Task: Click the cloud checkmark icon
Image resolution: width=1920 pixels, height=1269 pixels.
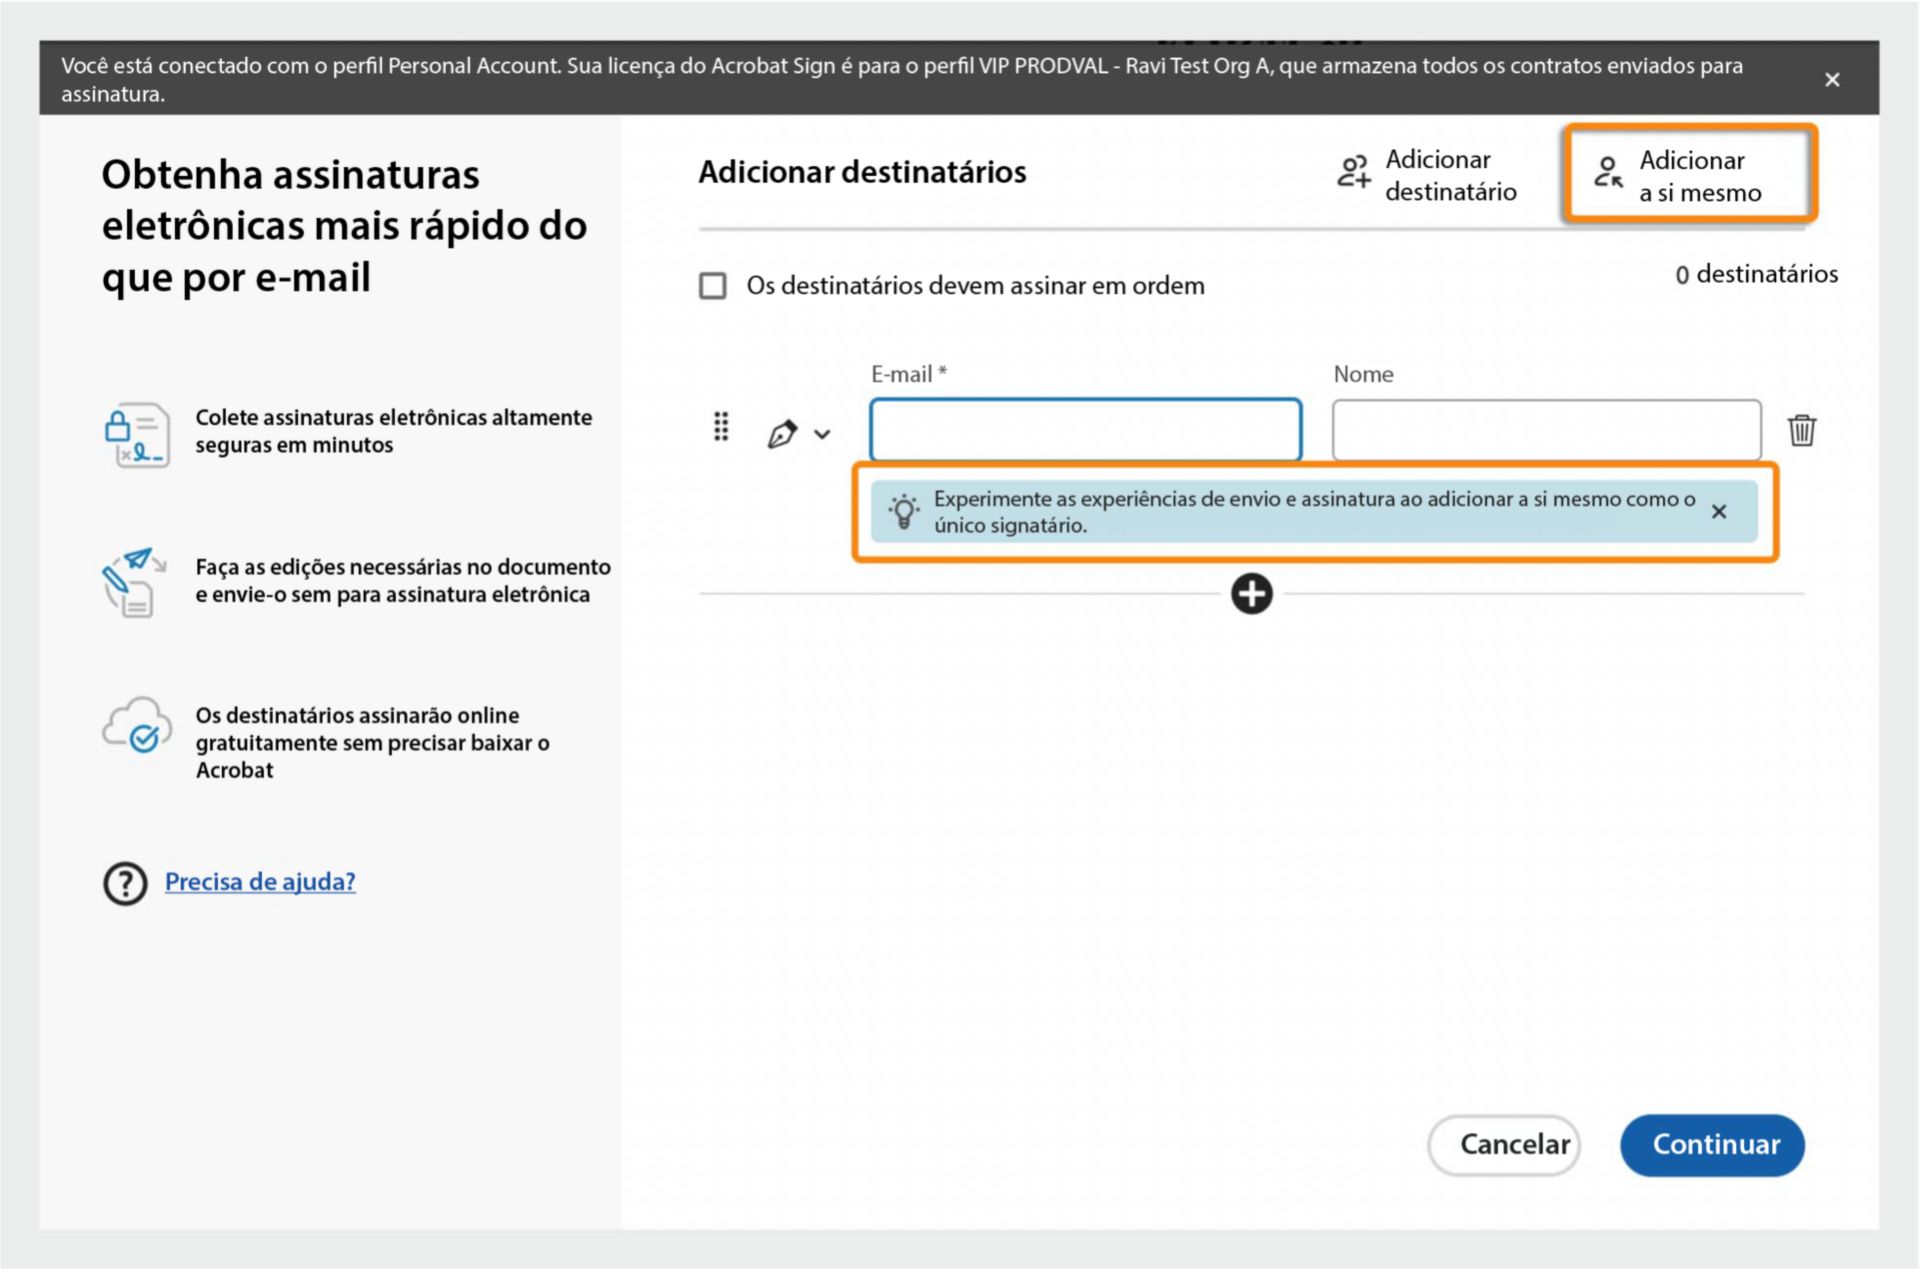Action: click(x=137, y=726)
